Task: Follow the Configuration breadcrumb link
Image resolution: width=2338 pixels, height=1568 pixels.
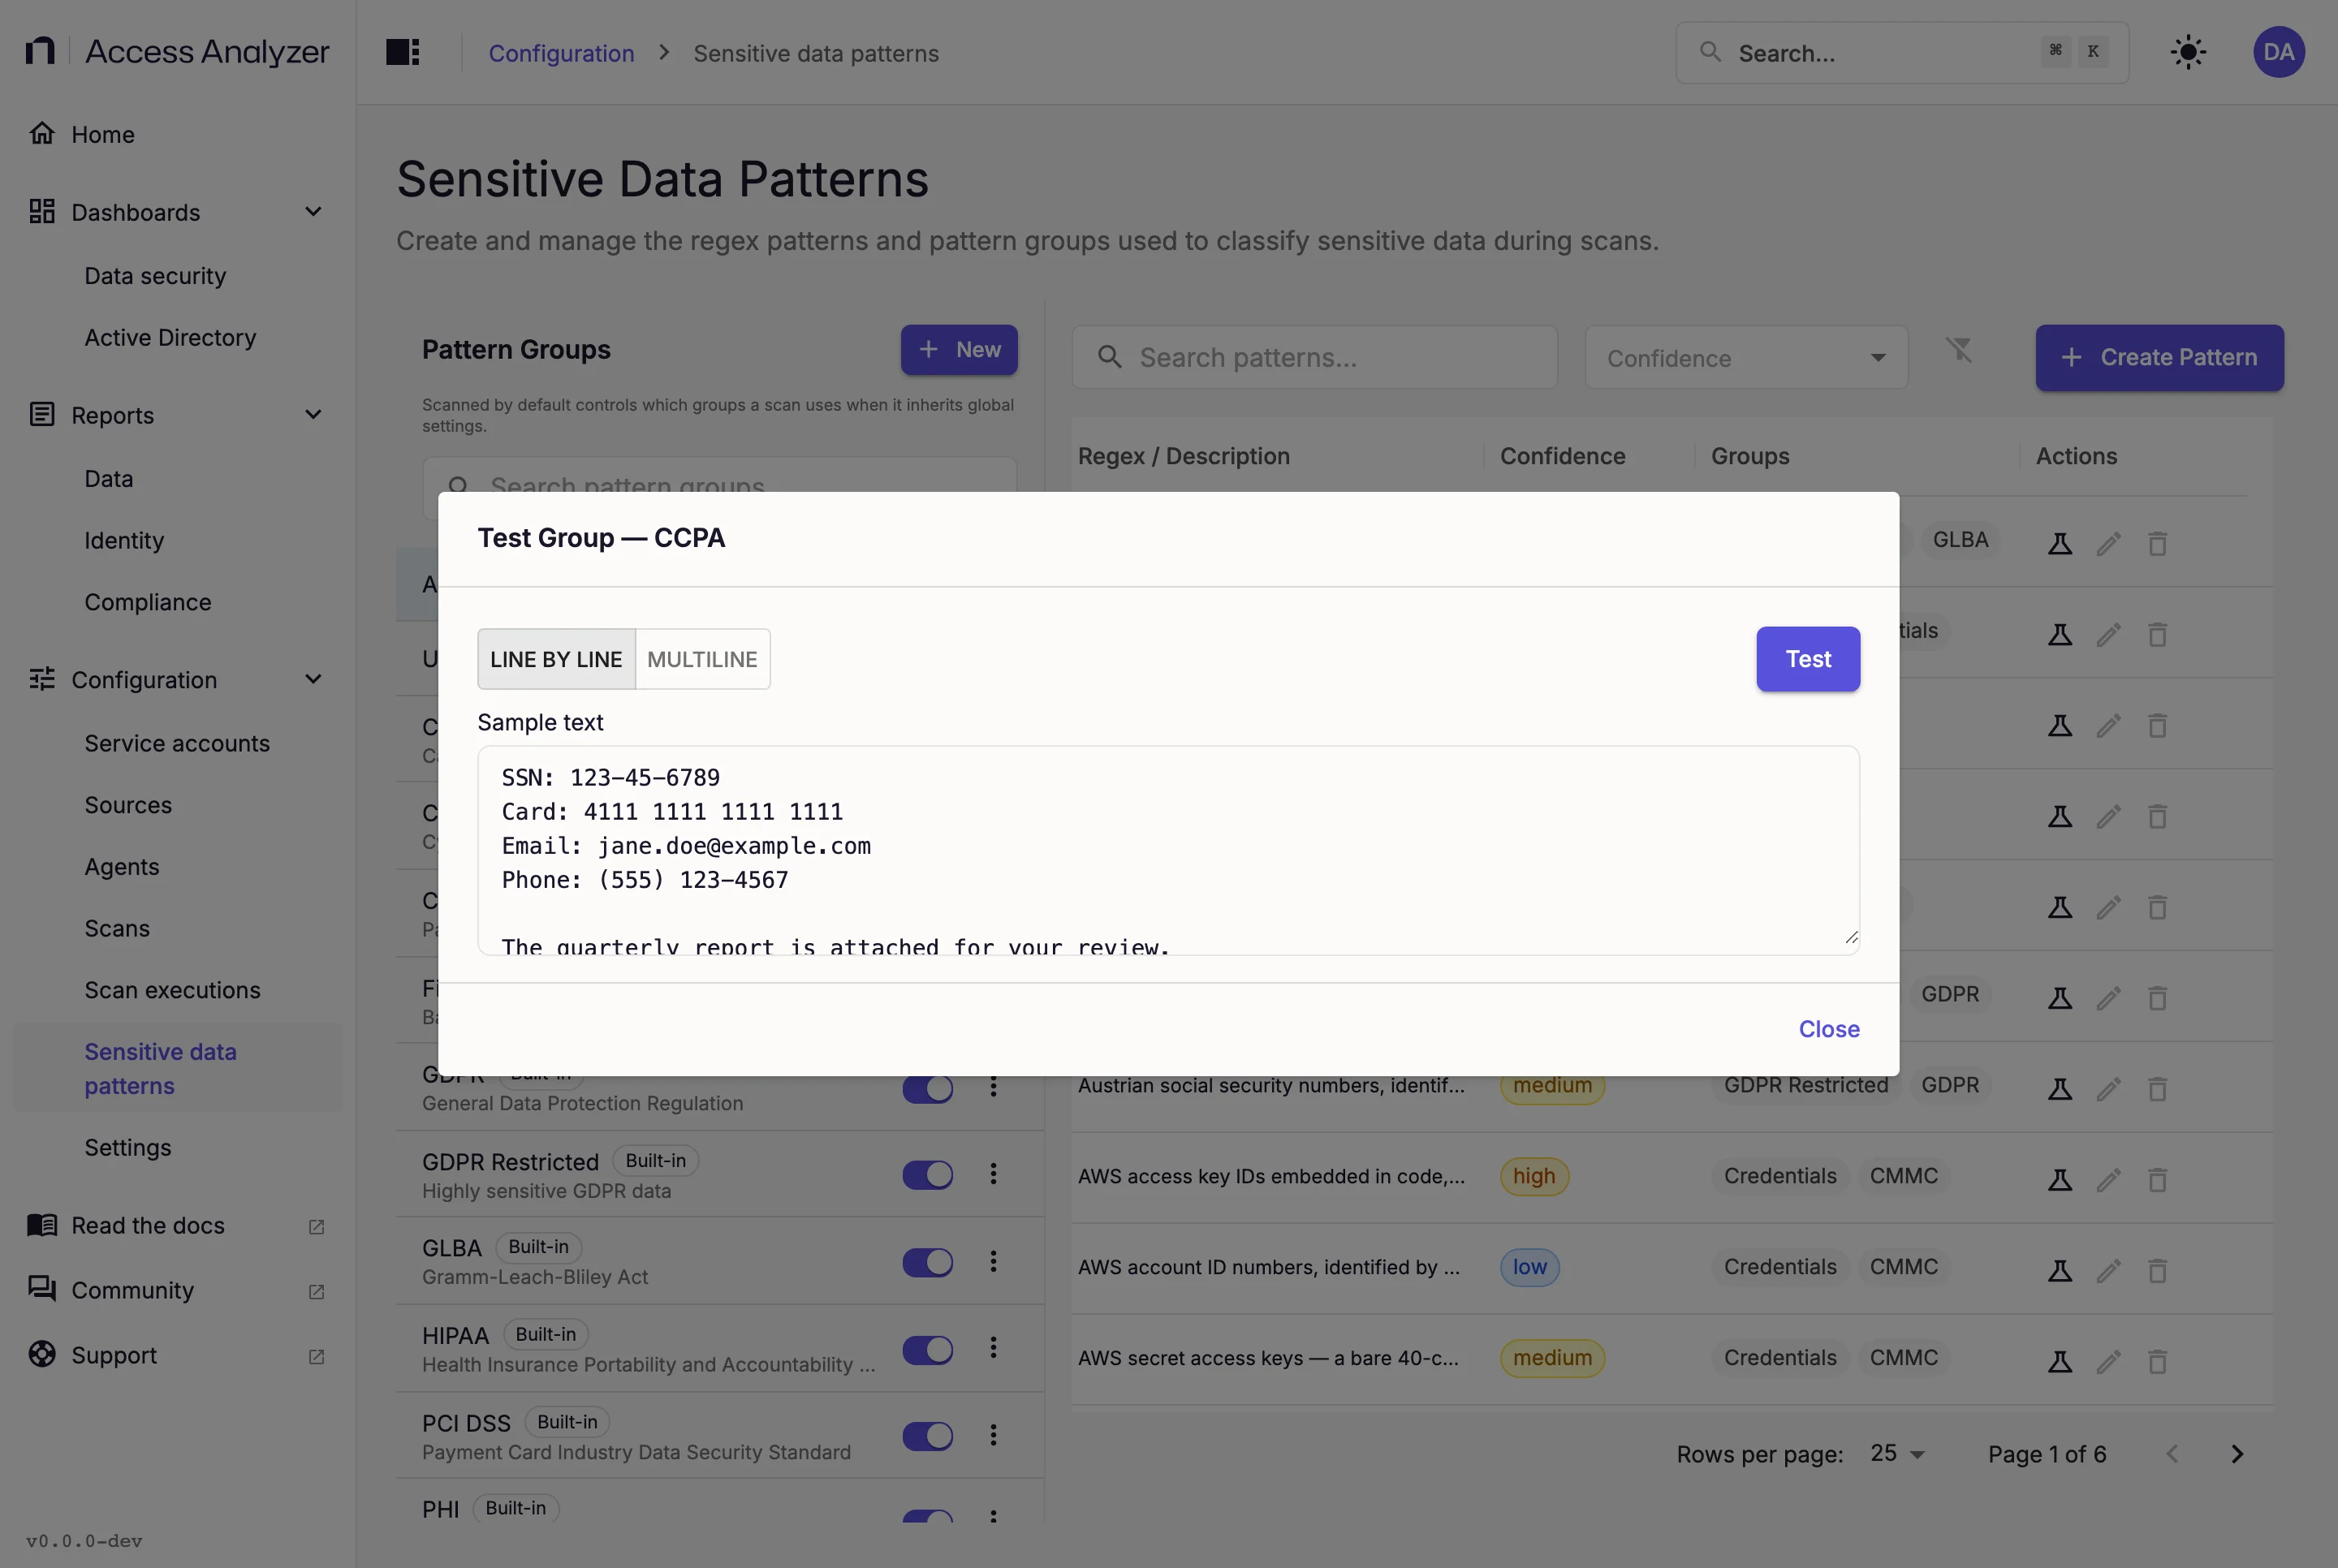Action: 561,53
